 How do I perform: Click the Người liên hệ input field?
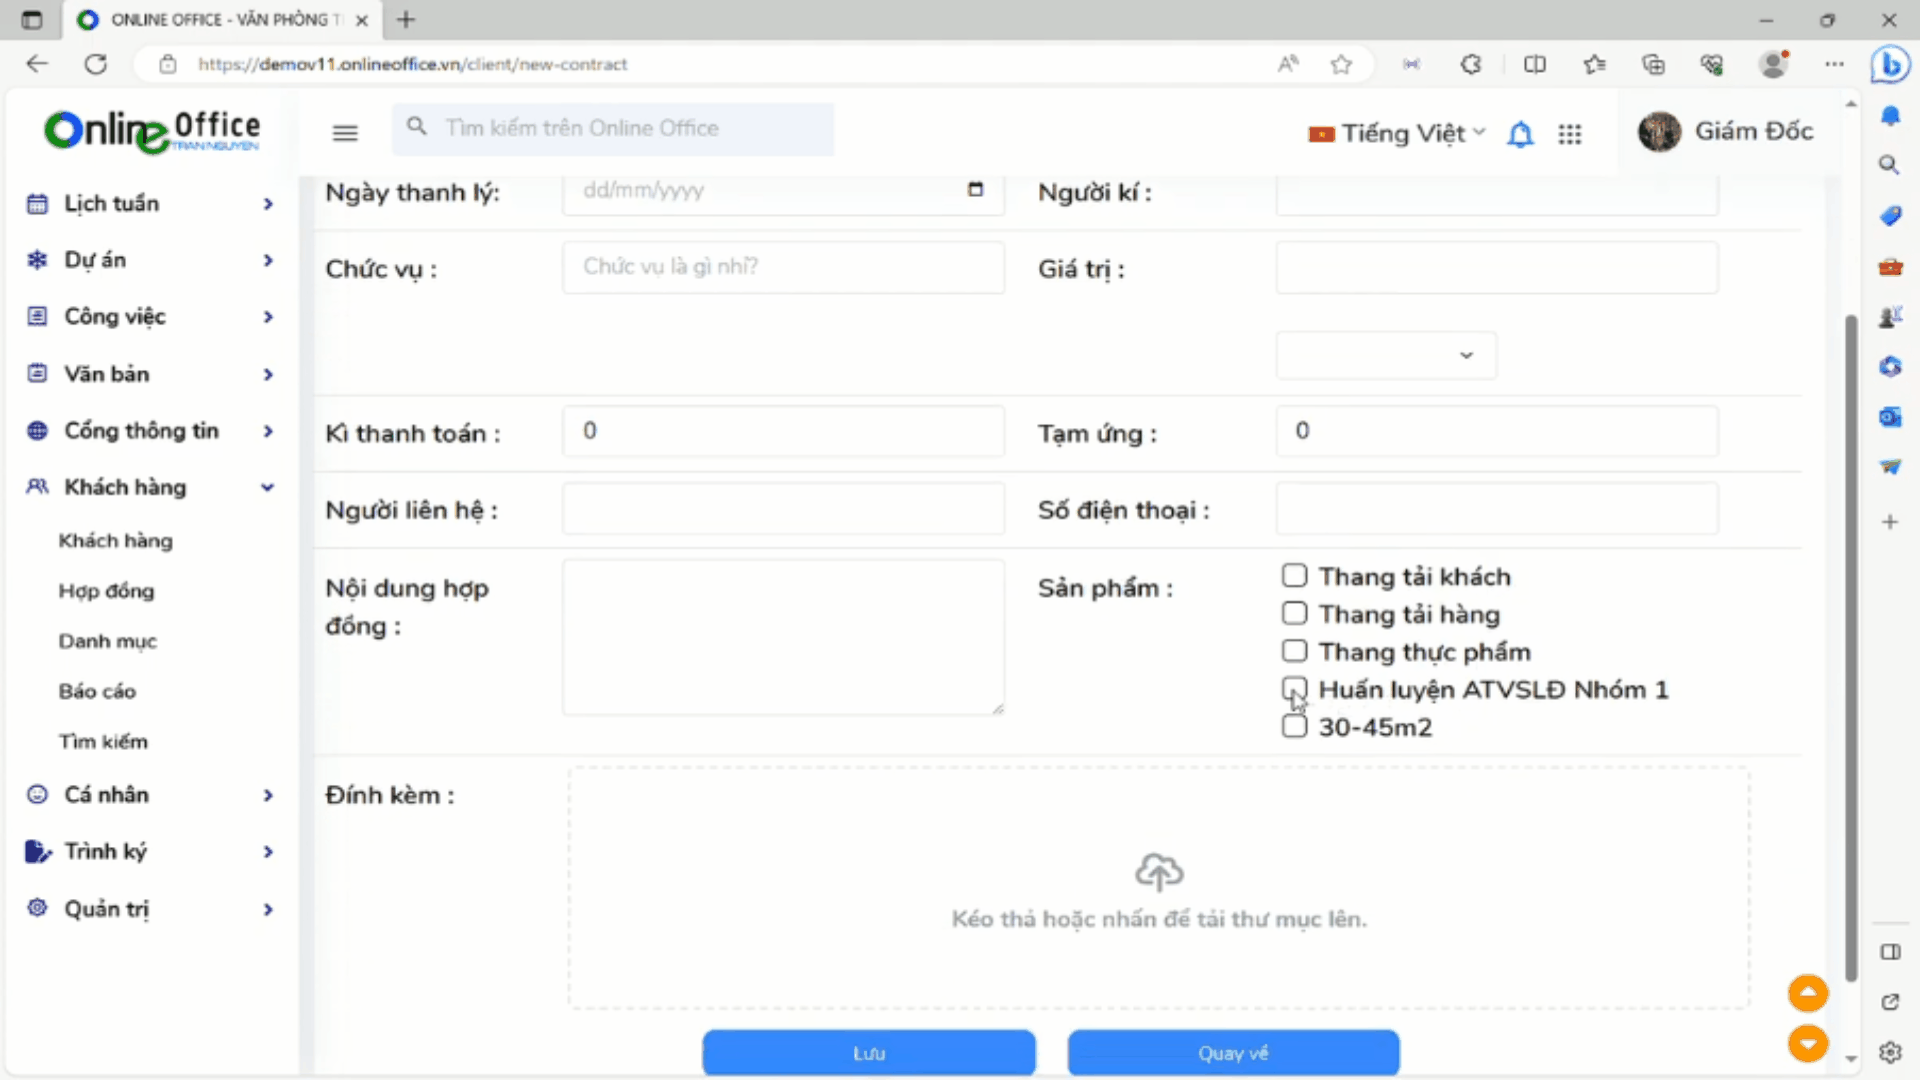coord(783,509)
